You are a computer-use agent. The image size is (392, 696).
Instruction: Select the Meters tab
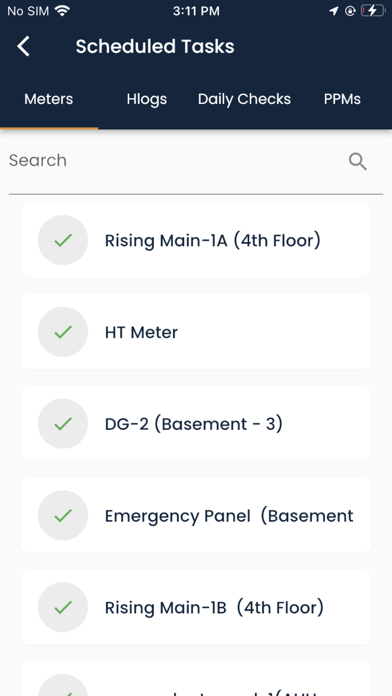[49, 99]
